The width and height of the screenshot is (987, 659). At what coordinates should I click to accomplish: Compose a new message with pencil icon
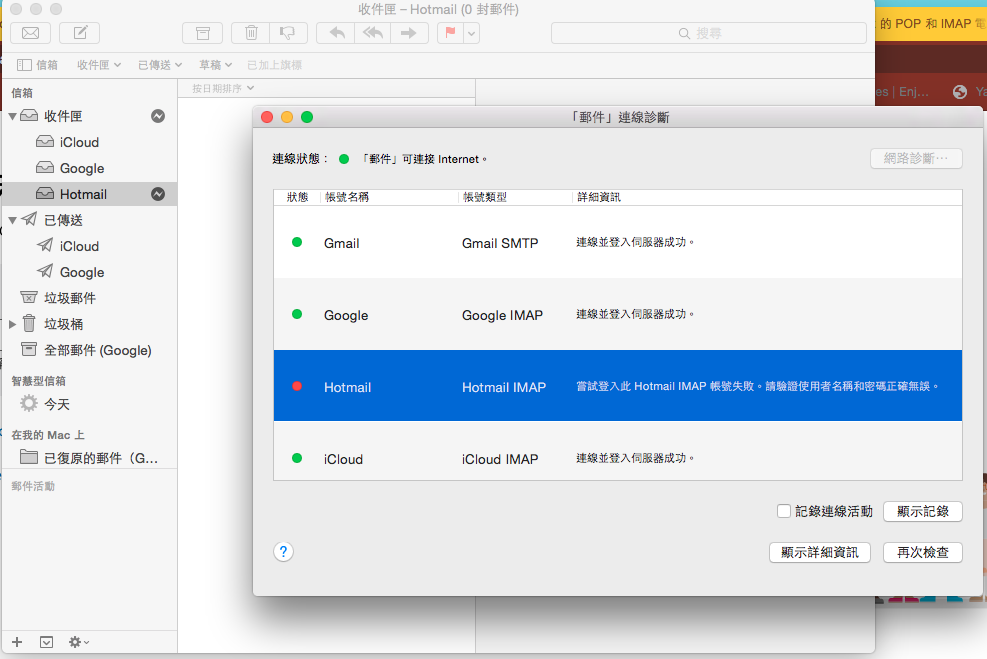[80, 33]
